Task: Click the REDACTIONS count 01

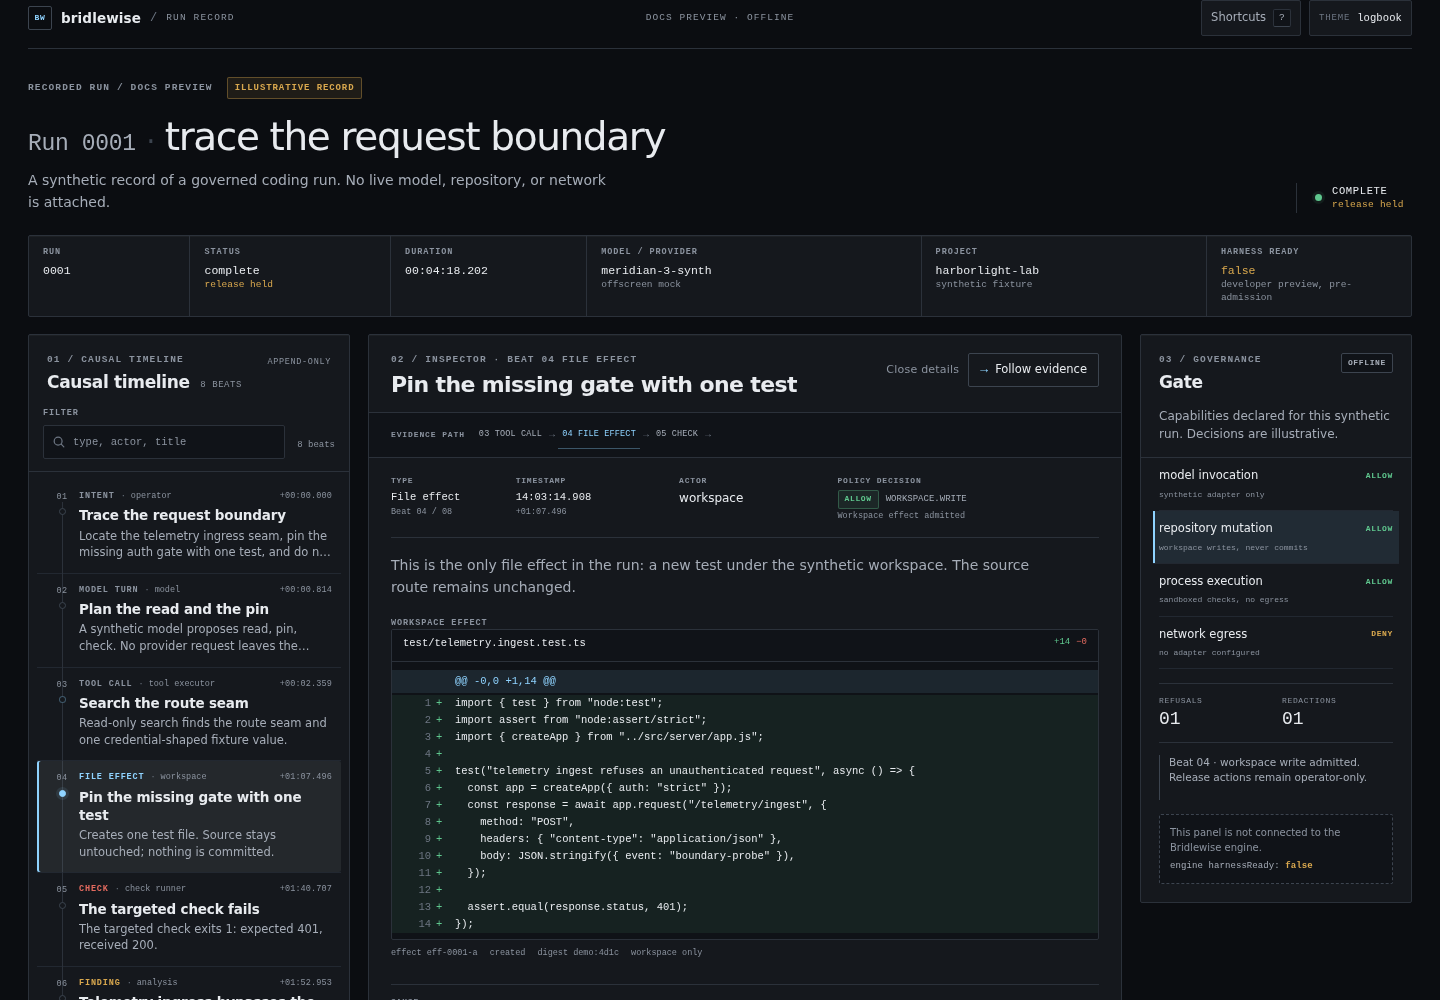Action: pyautogui.click(x=1293, y=719)
